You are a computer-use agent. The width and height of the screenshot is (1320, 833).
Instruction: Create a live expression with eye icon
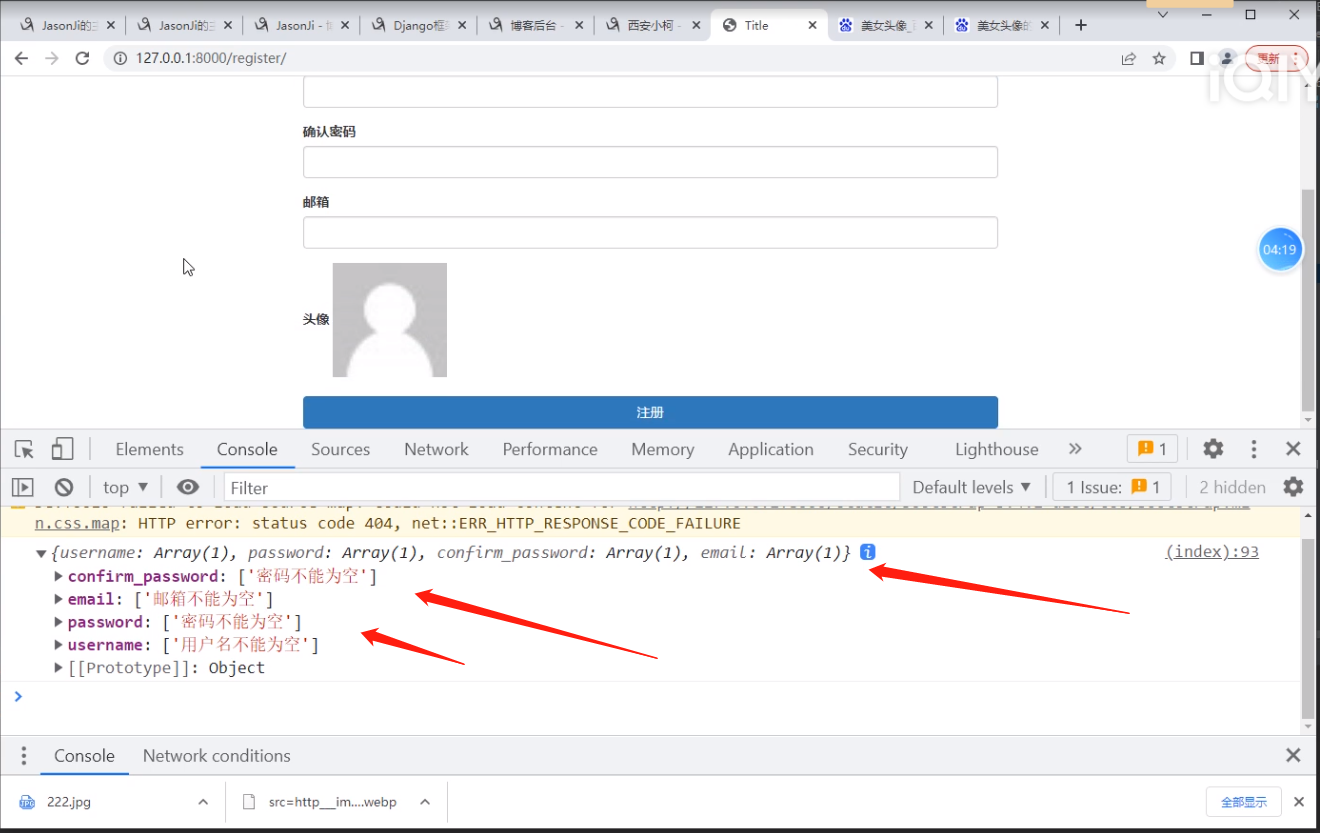[x=188, y=487]
